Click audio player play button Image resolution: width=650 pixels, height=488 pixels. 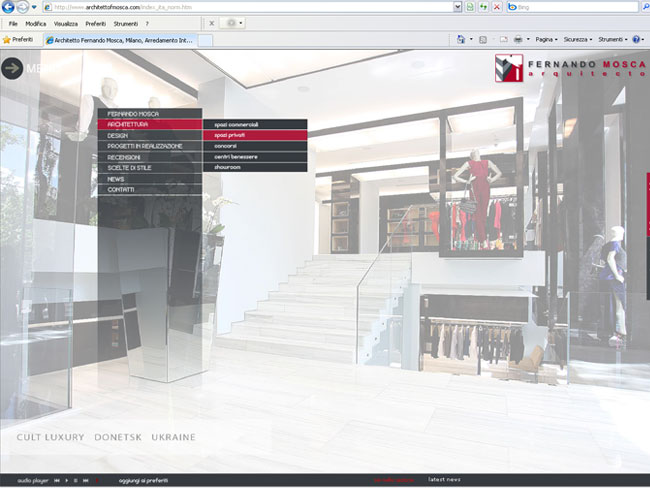click(66, 481)
